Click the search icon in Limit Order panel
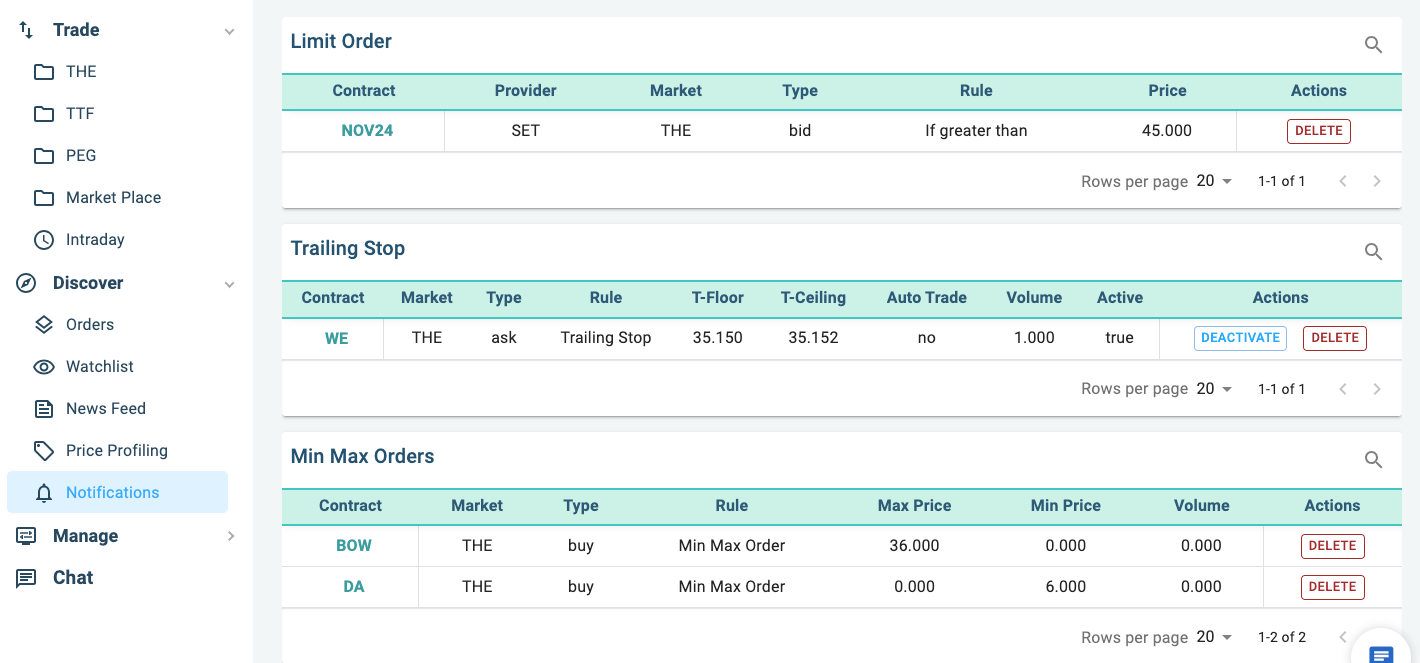 tap(1373, 45)
